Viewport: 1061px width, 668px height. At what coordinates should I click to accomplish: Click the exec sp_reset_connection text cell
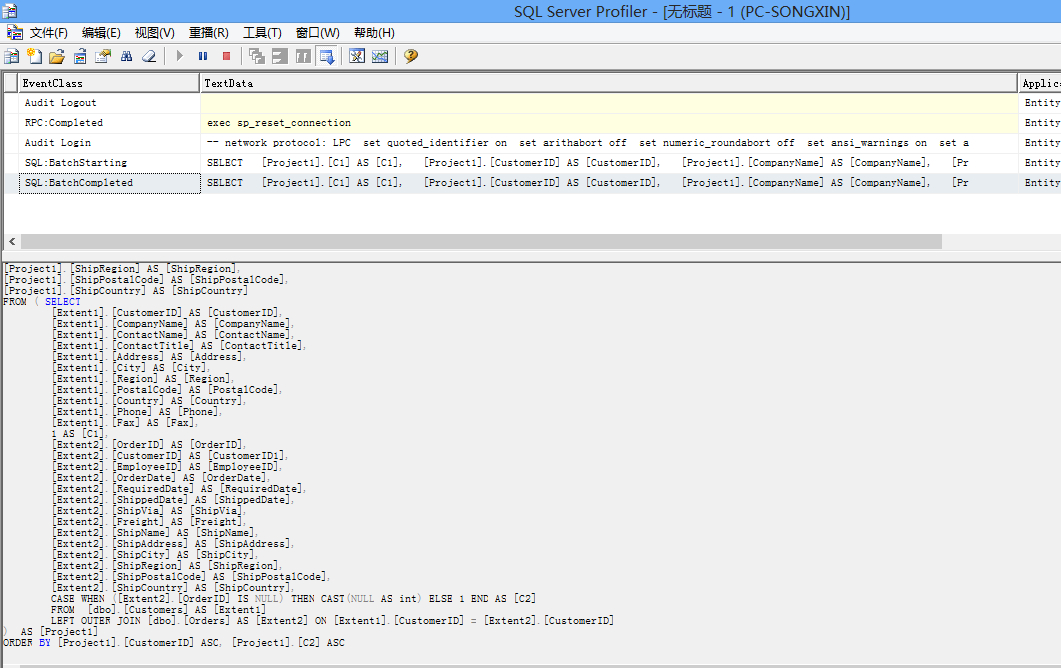coord(608,123)
